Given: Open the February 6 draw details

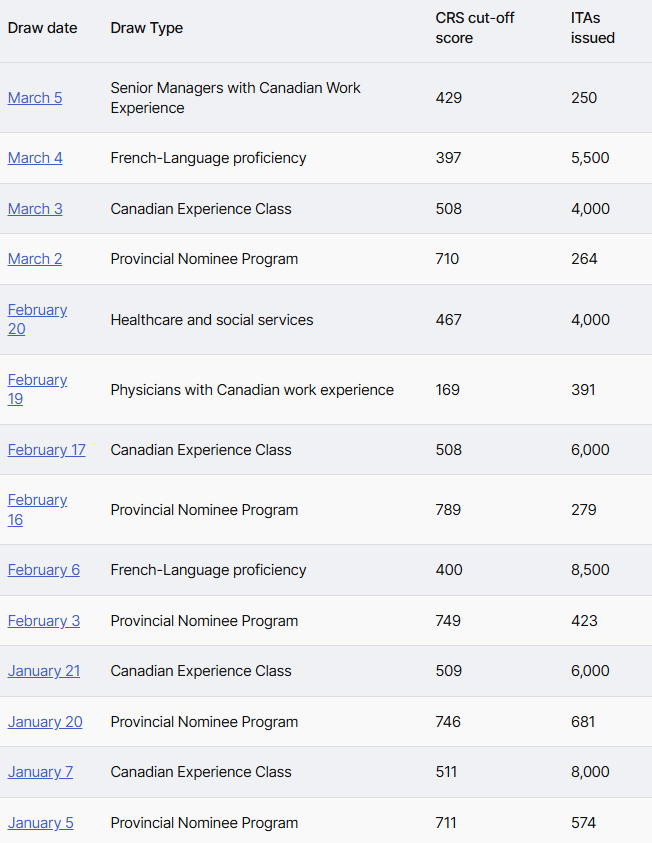Looking at the screenshot, I should click(x=44, y=570).
